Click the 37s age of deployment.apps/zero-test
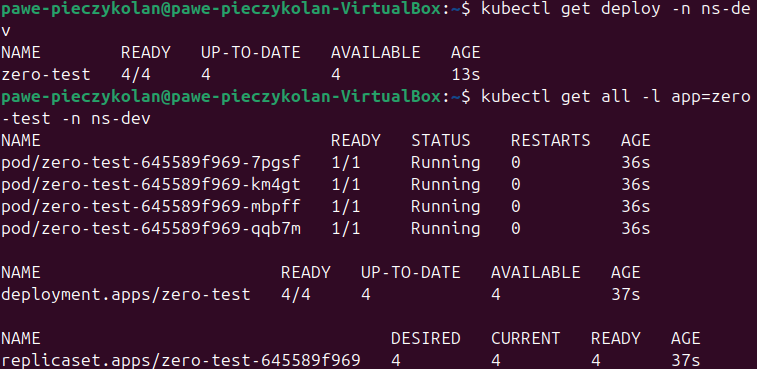 pos(626,295)
